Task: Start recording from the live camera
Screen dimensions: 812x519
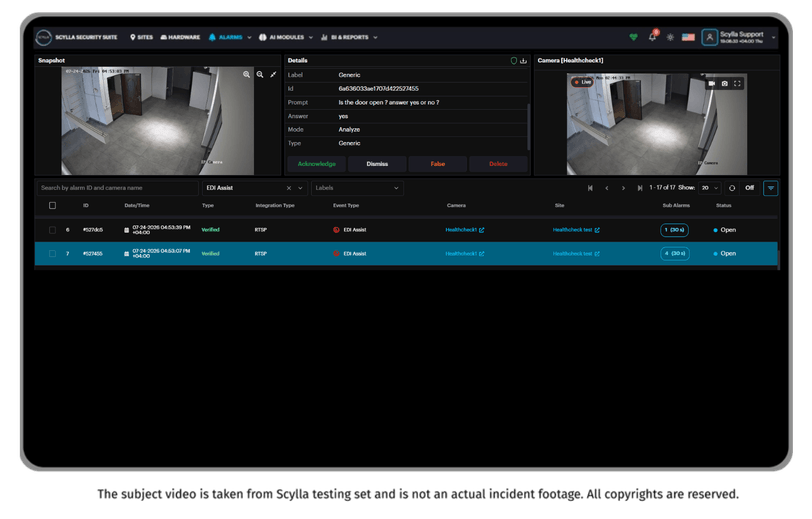Action: tap(712, 83)
